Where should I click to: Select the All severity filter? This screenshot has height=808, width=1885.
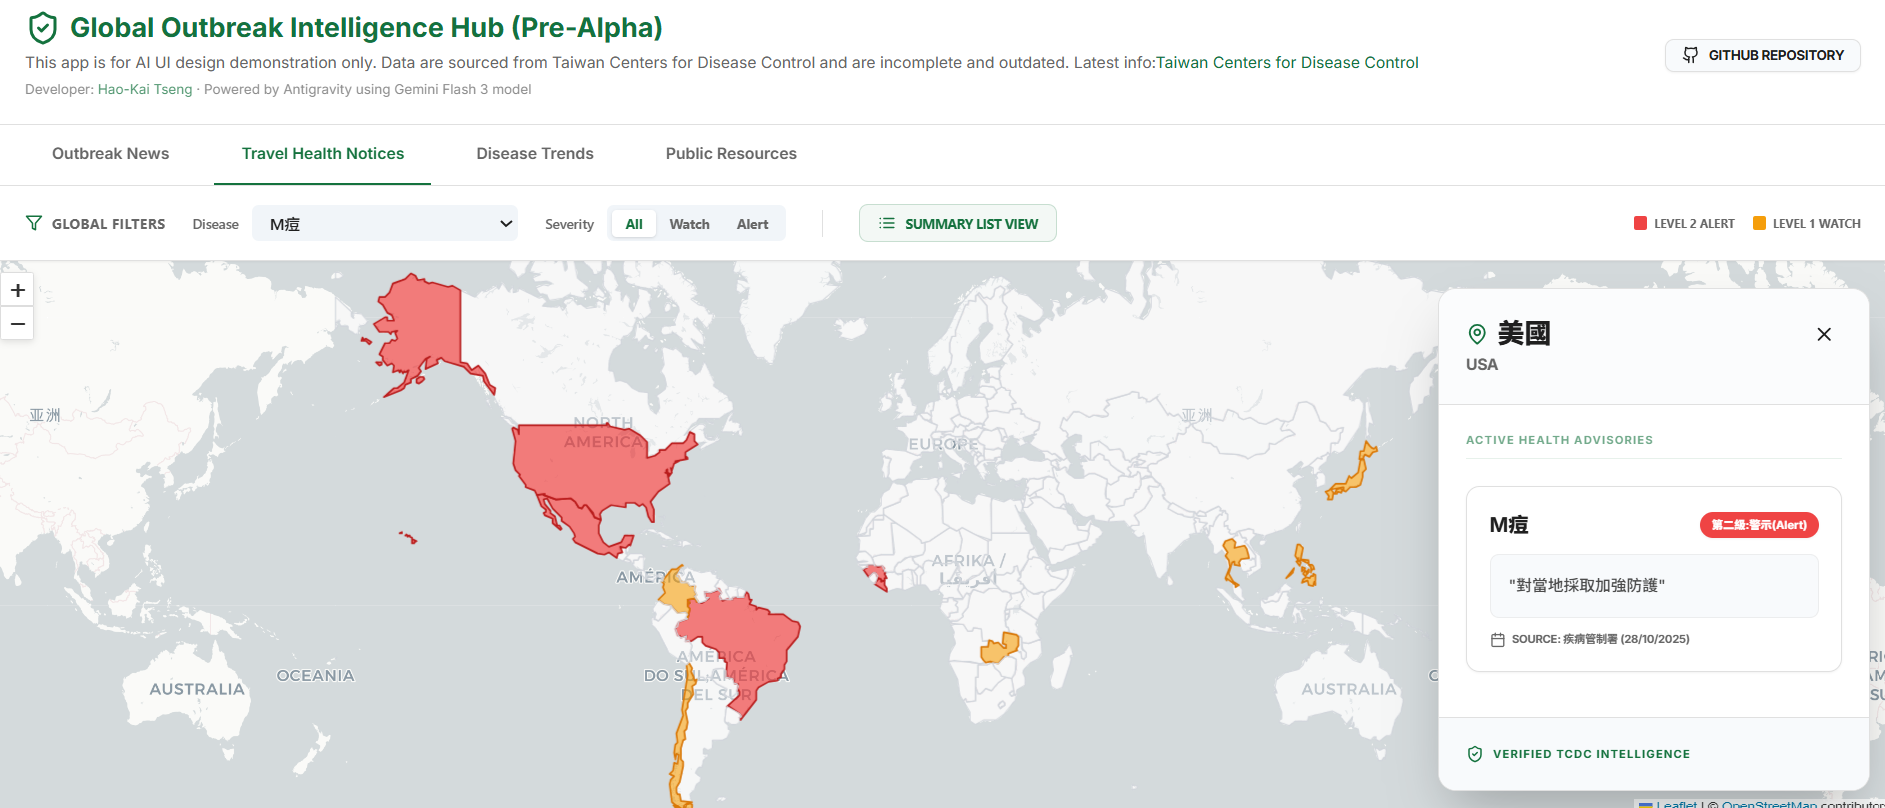pos(633,224)
